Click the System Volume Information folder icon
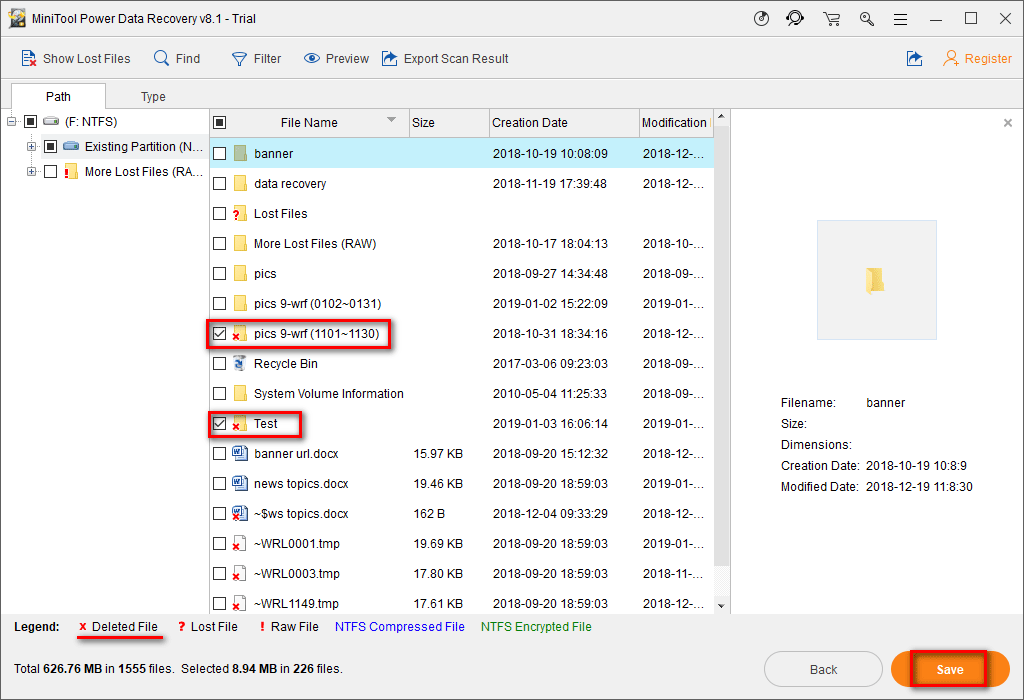The image size is (1024, 700). [x=240, y=394]
